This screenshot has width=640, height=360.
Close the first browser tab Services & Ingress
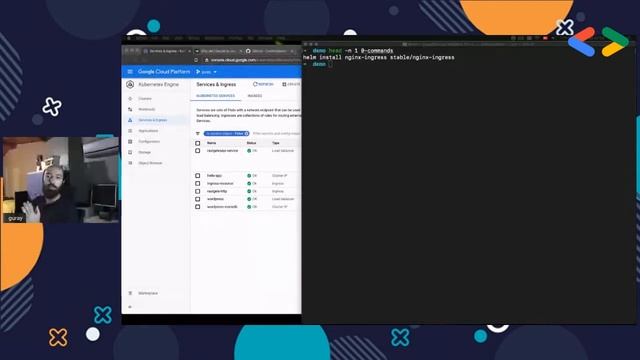pyautogui.click(x=189, y=51)
